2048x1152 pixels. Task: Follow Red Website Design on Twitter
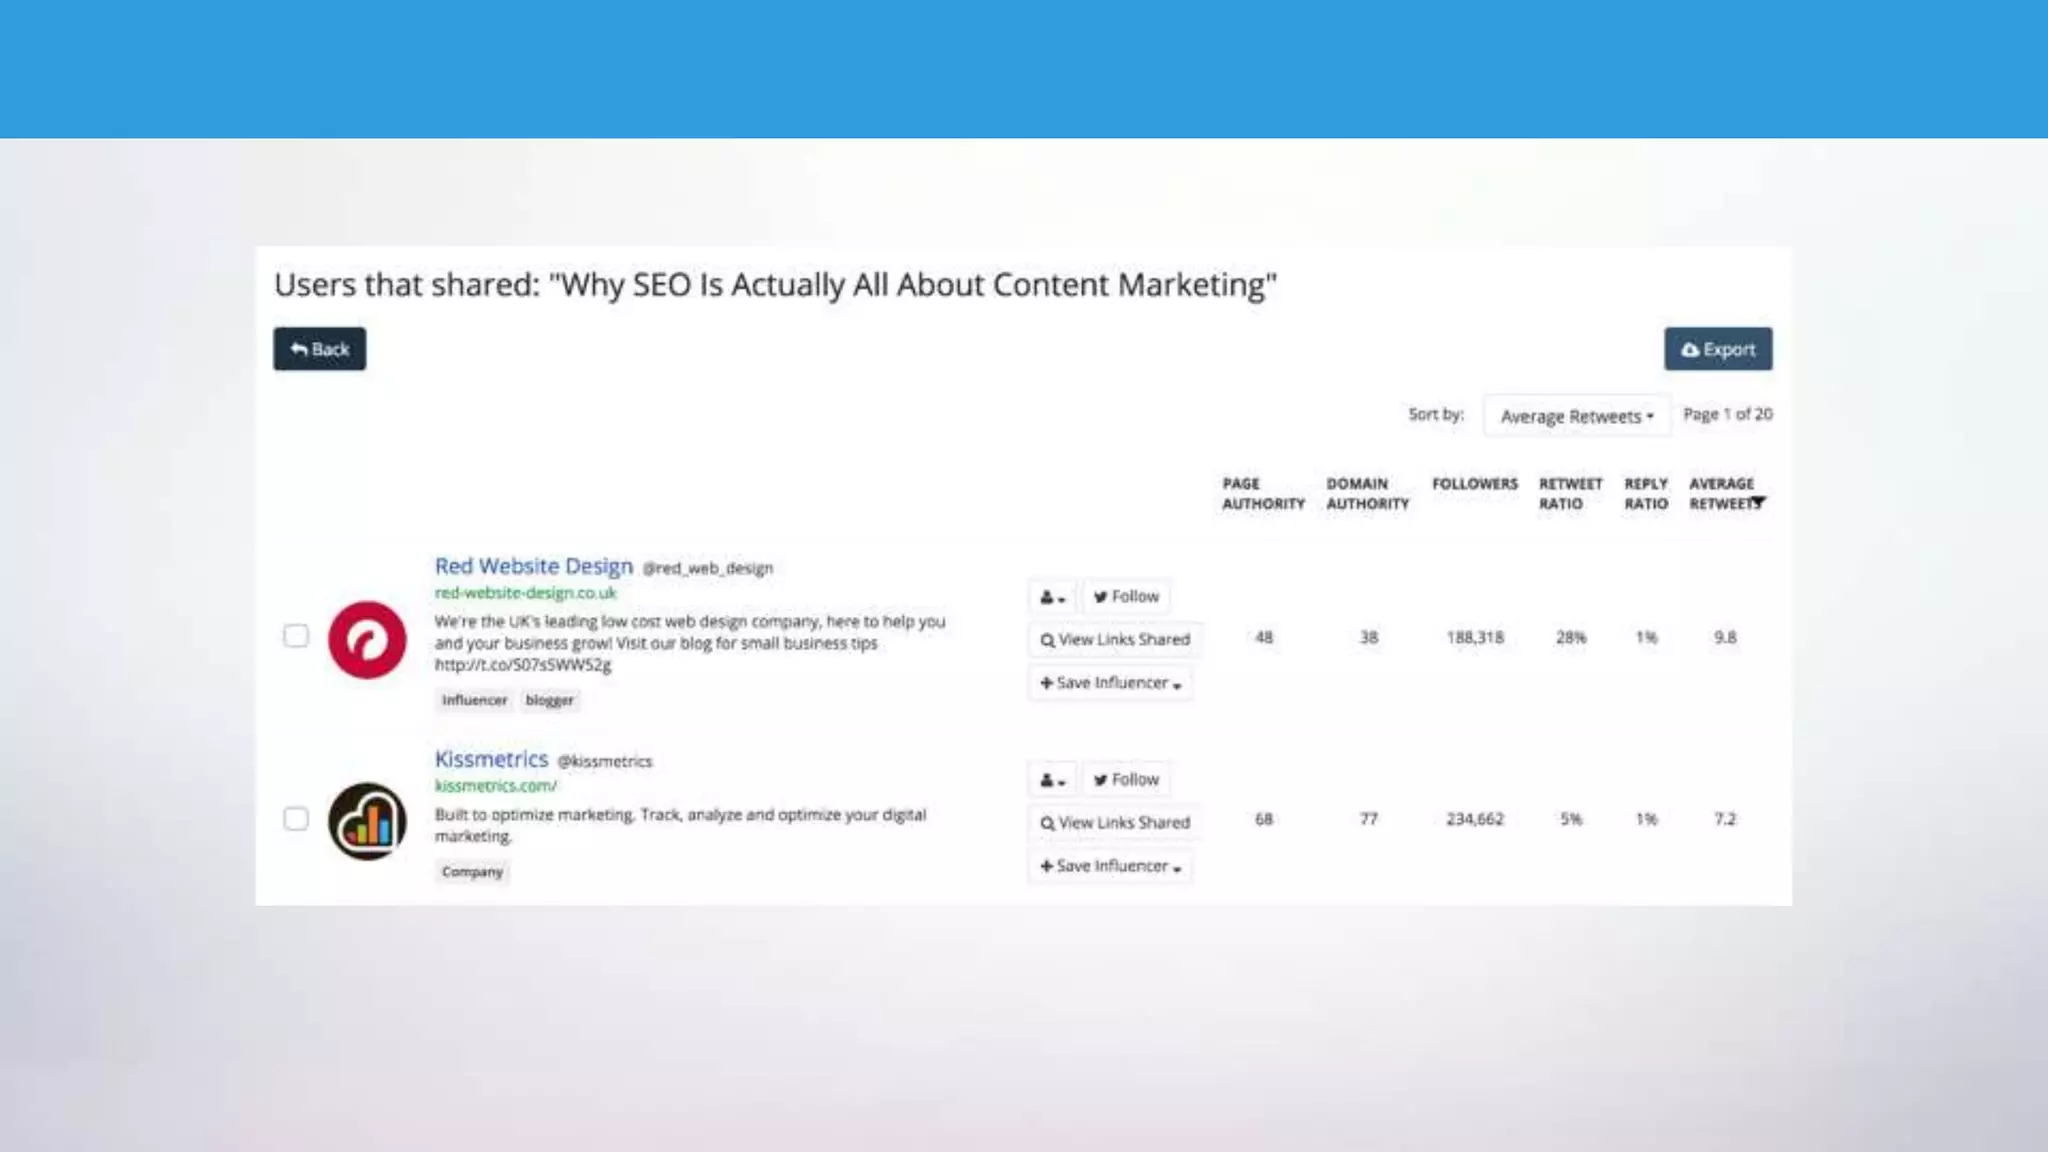coord(1126,597)
